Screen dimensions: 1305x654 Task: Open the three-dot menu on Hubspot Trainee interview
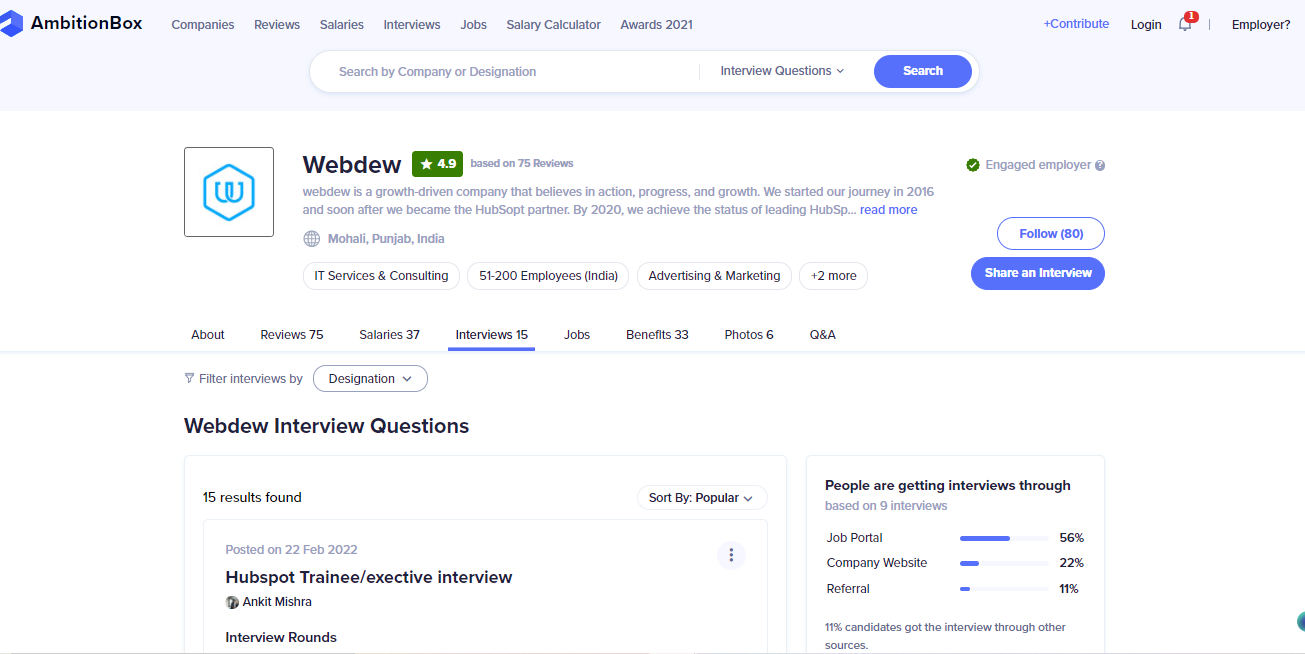coord(731,555)
